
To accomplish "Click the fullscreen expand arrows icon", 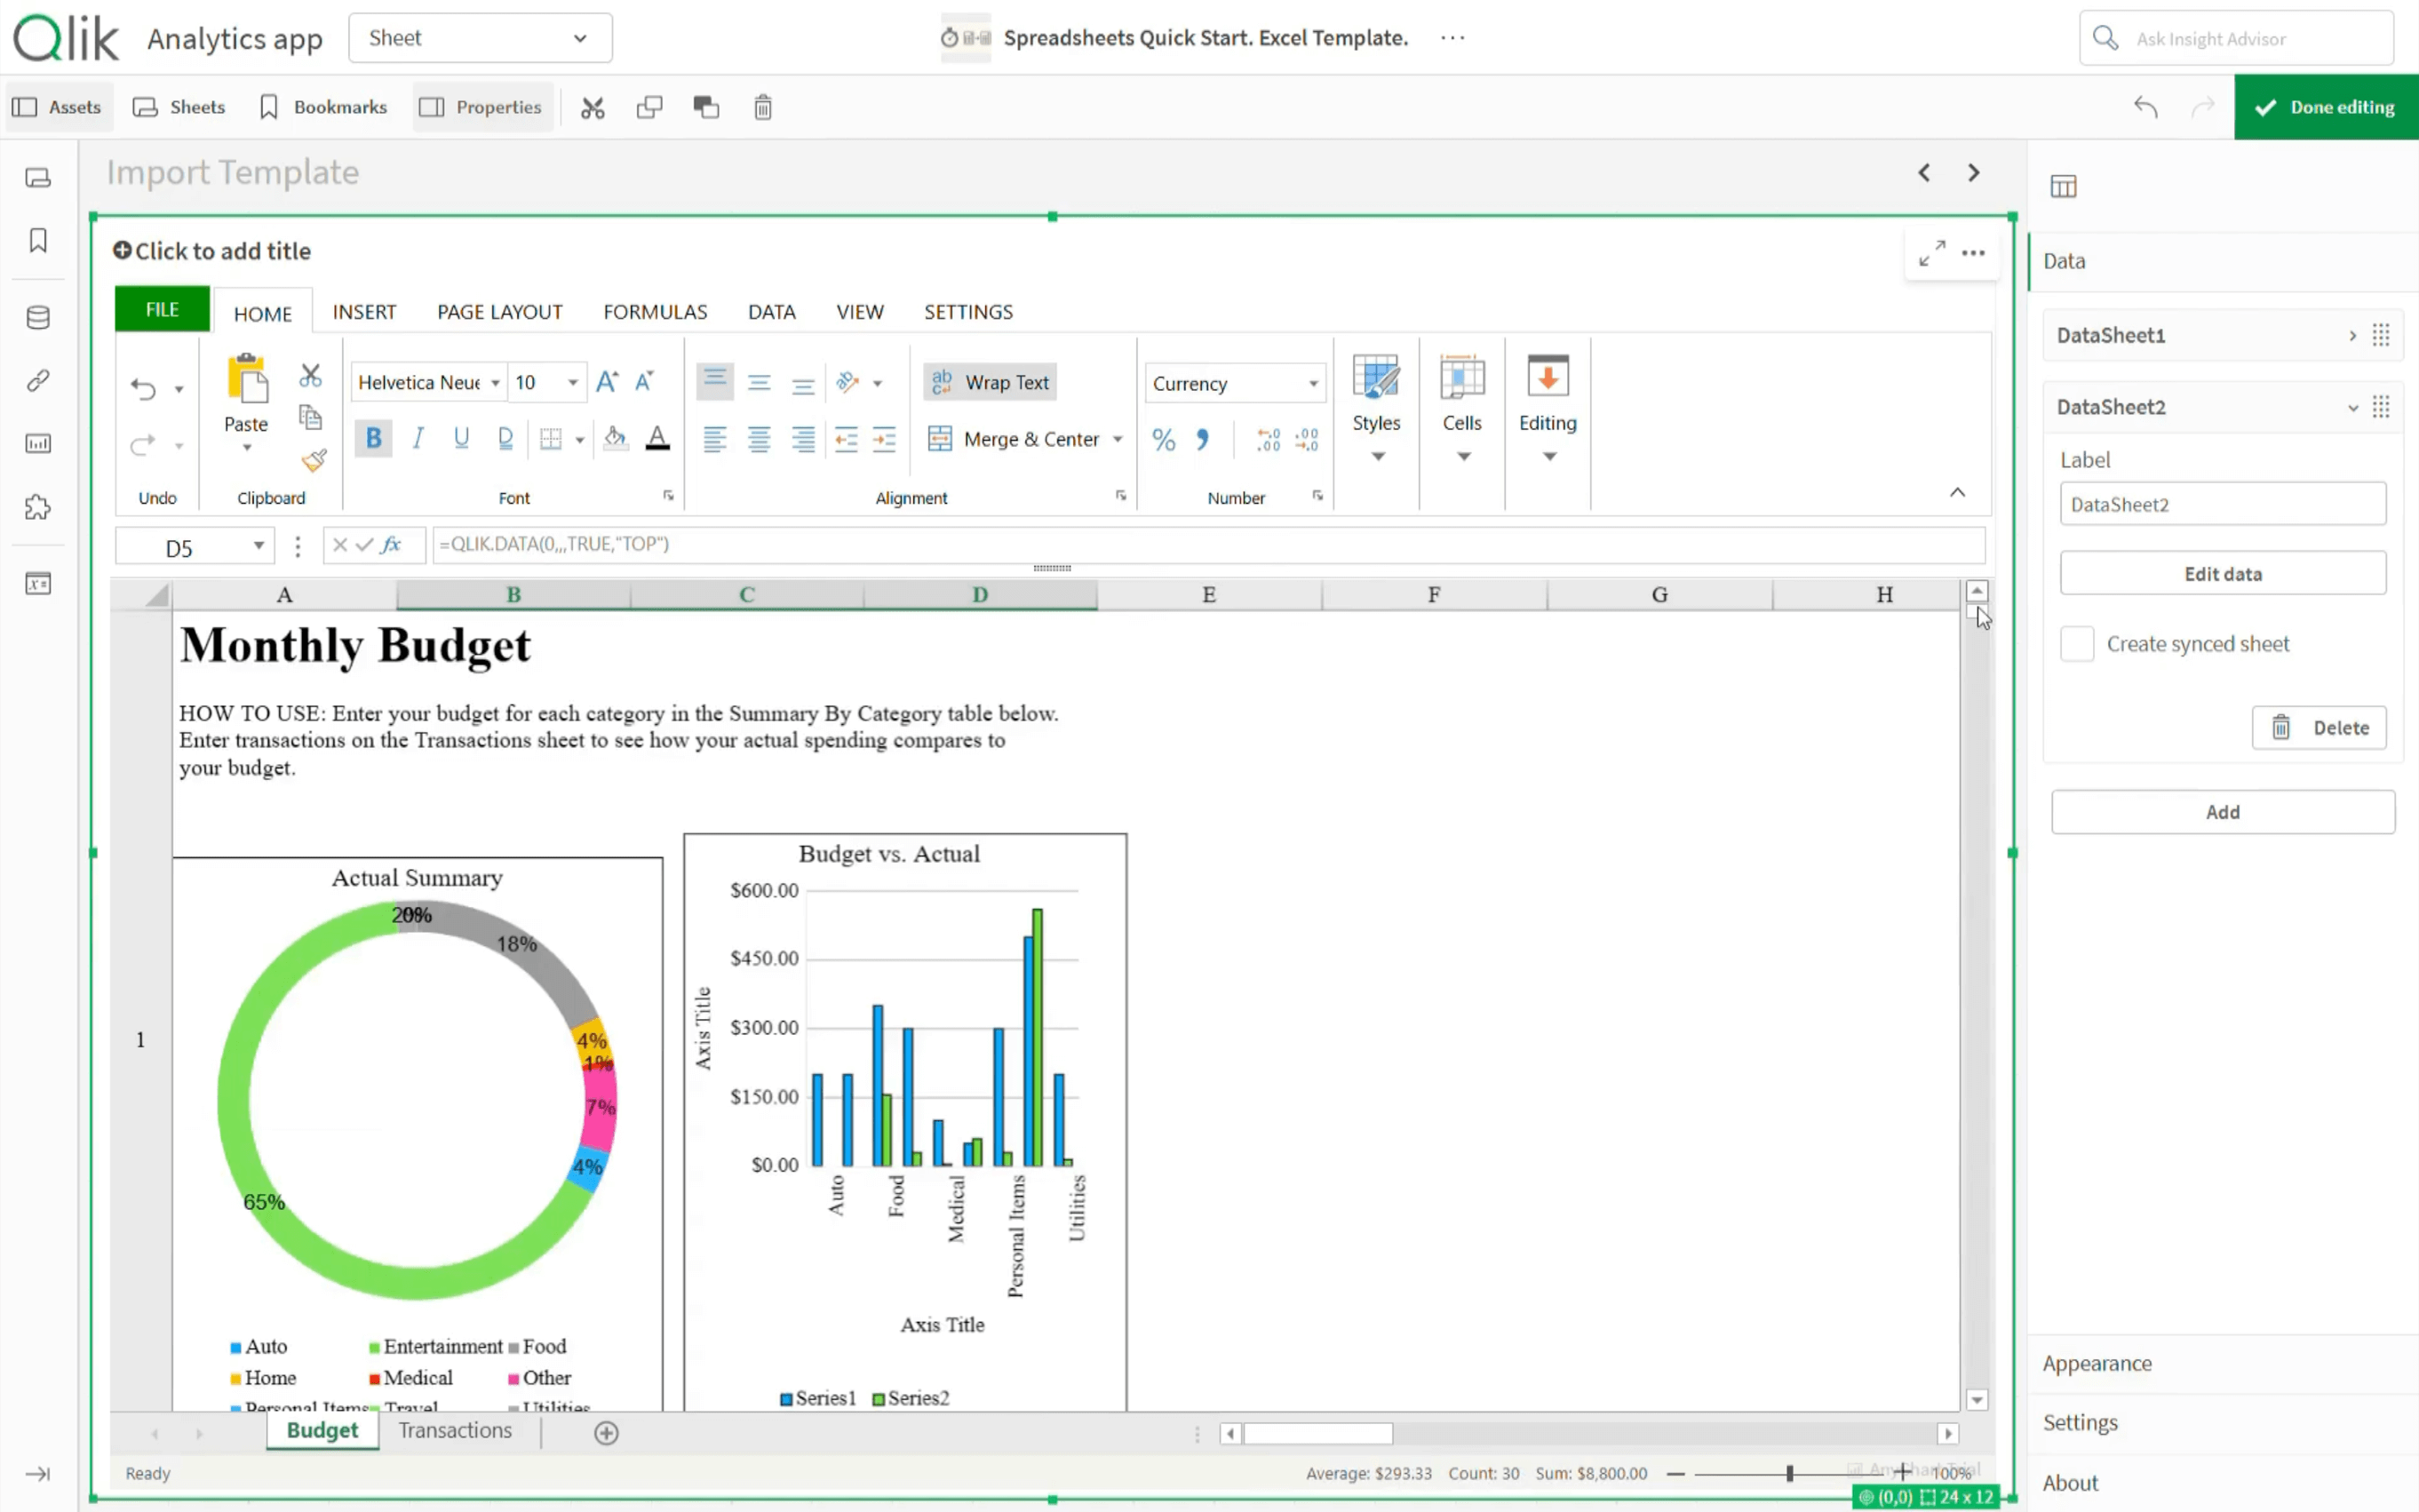I will 1931,253.
